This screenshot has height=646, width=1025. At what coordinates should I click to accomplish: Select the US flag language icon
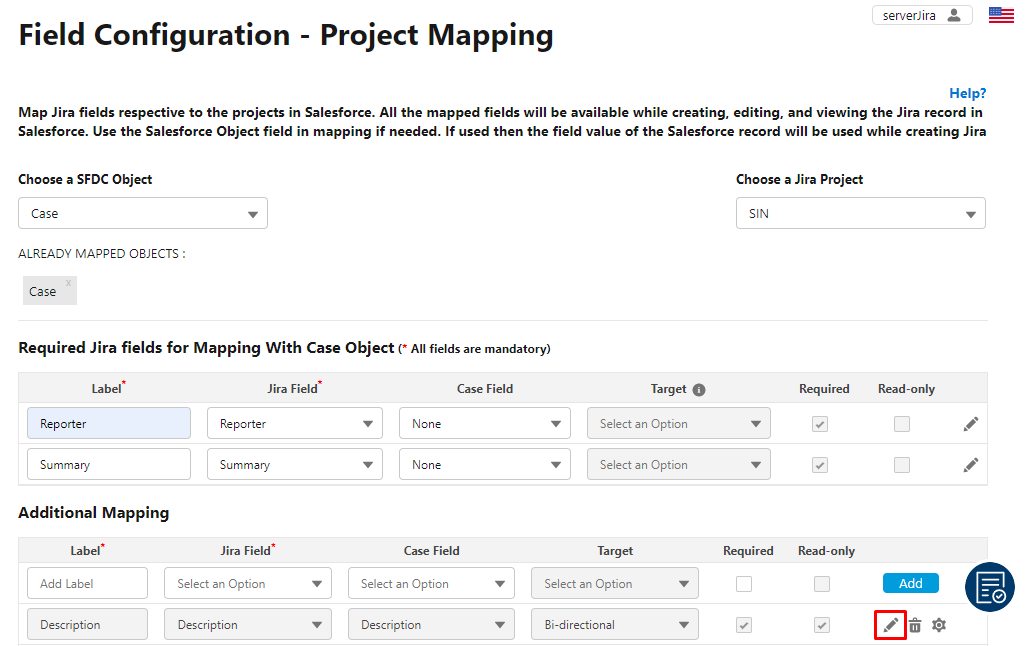tap(1001, 14)
